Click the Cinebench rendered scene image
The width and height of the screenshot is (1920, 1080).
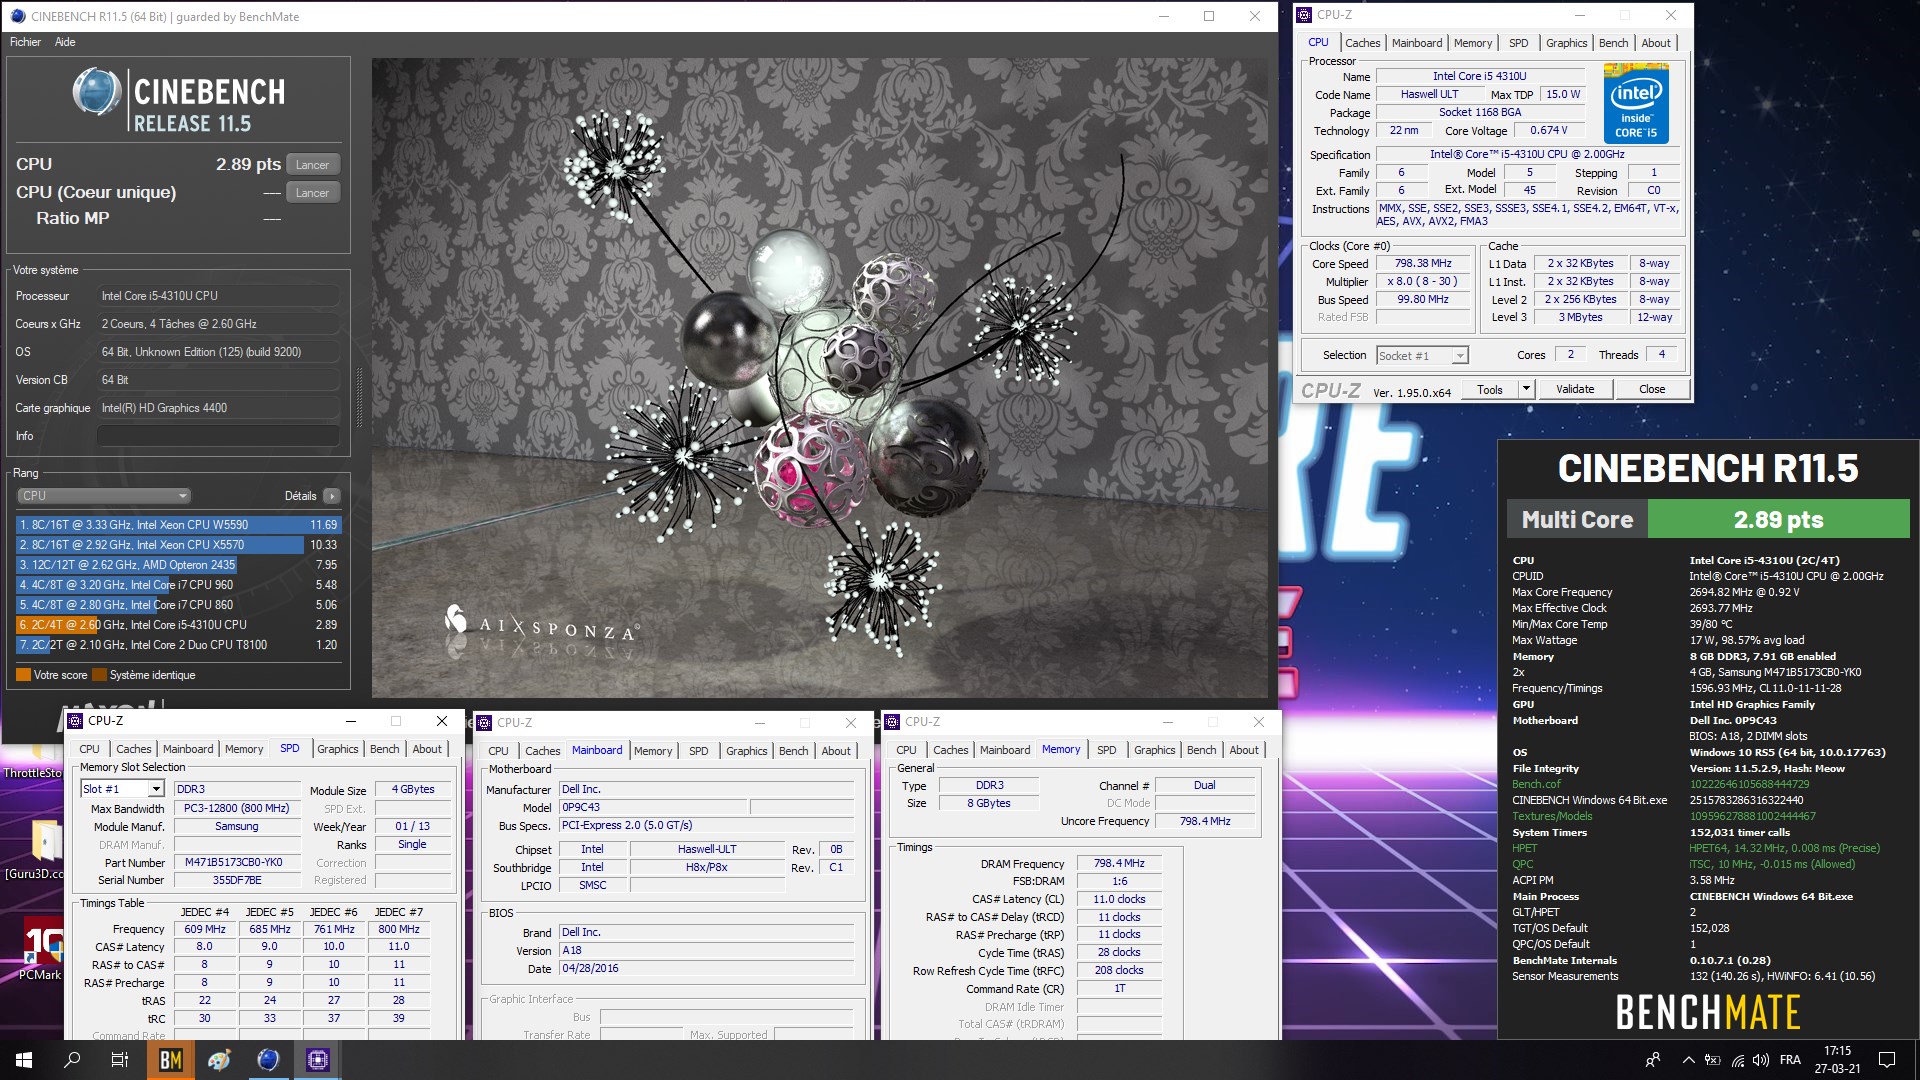coord(820,377)
